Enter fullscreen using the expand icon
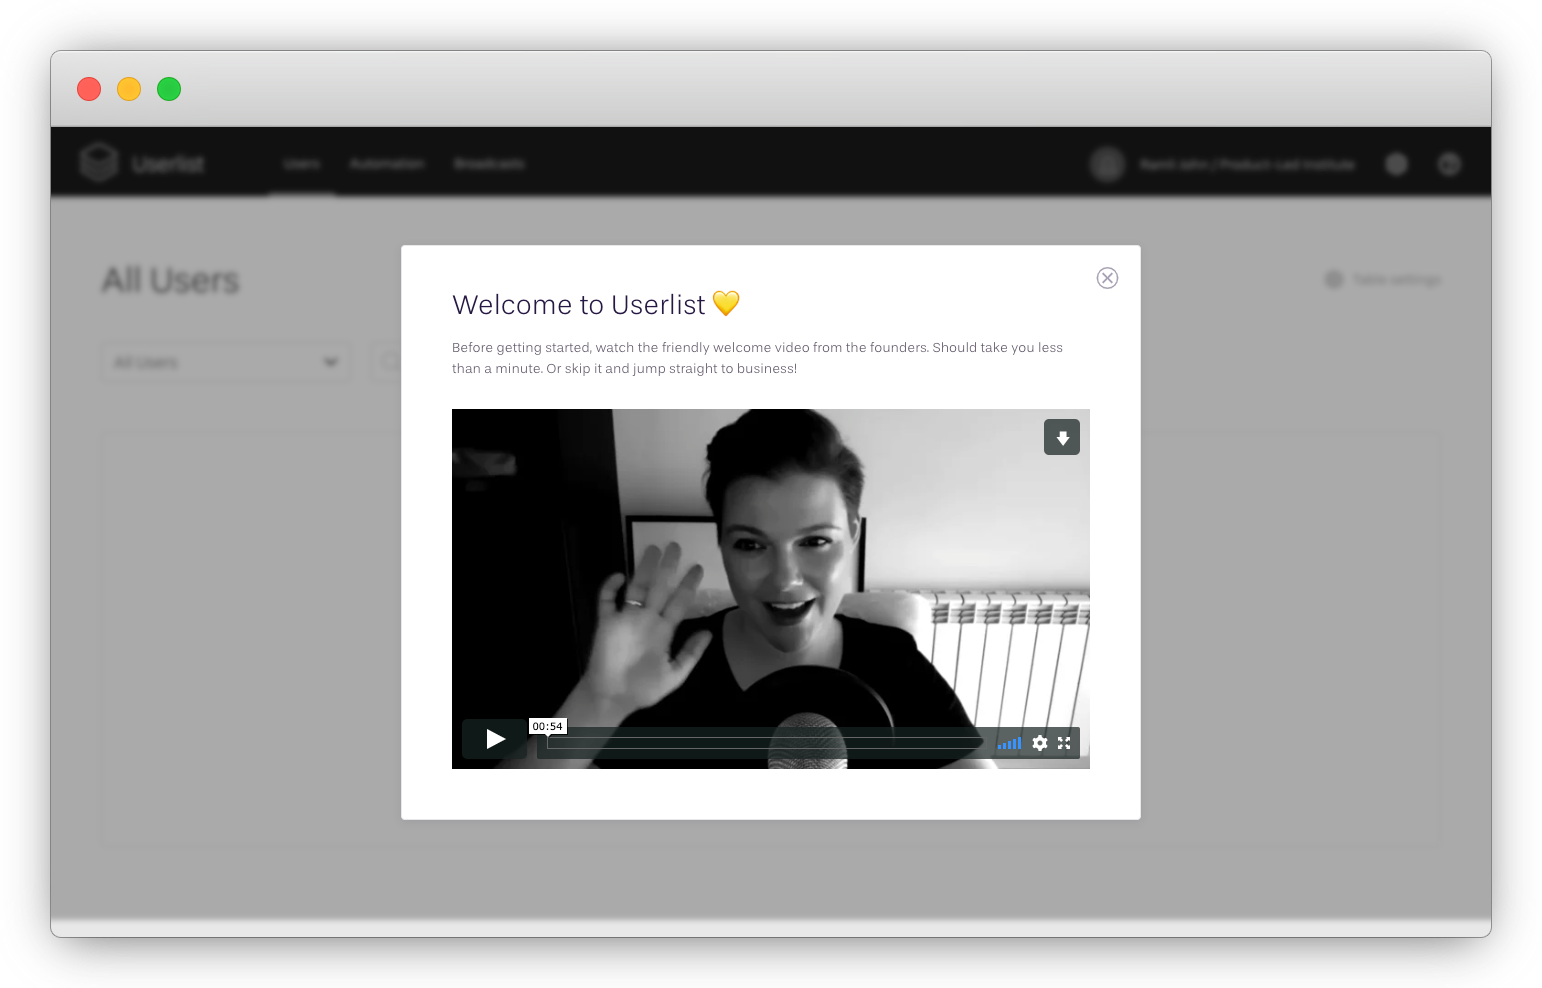 (1065, 743)
